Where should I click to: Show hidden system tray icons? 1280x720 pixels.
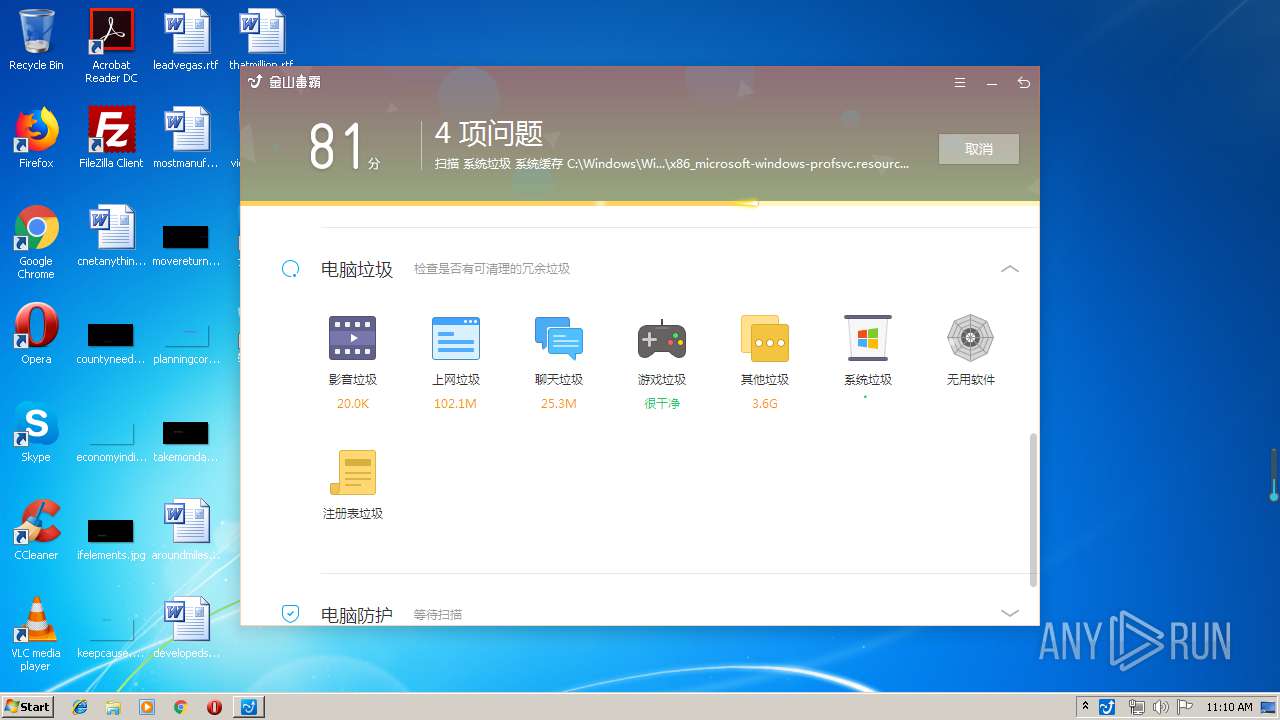coord(1085,707)
